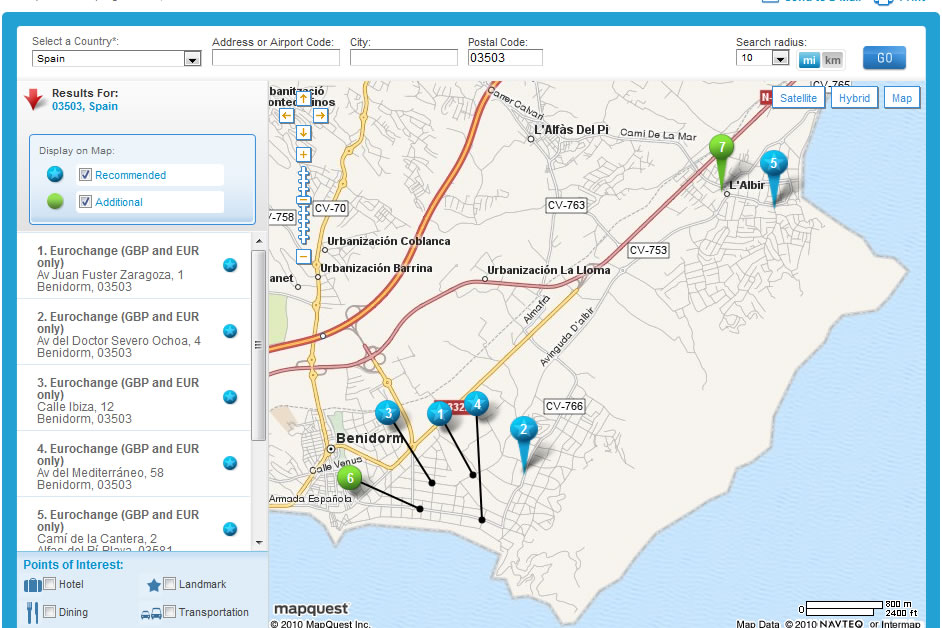Viewport: 942px width, 628px height.
Task: Focus the Postal Code field
Action: [505, 58]
